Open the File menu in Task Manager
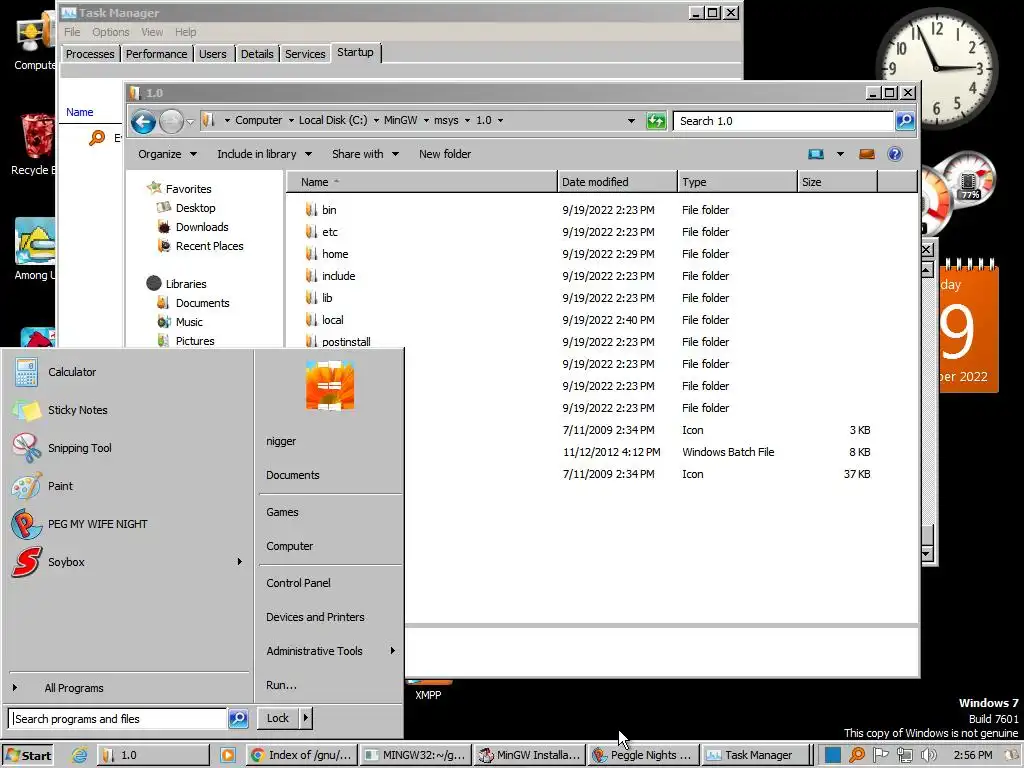The height and width of the screenshot is (768, 1024). pyautogui.click(x=72, y=32)
